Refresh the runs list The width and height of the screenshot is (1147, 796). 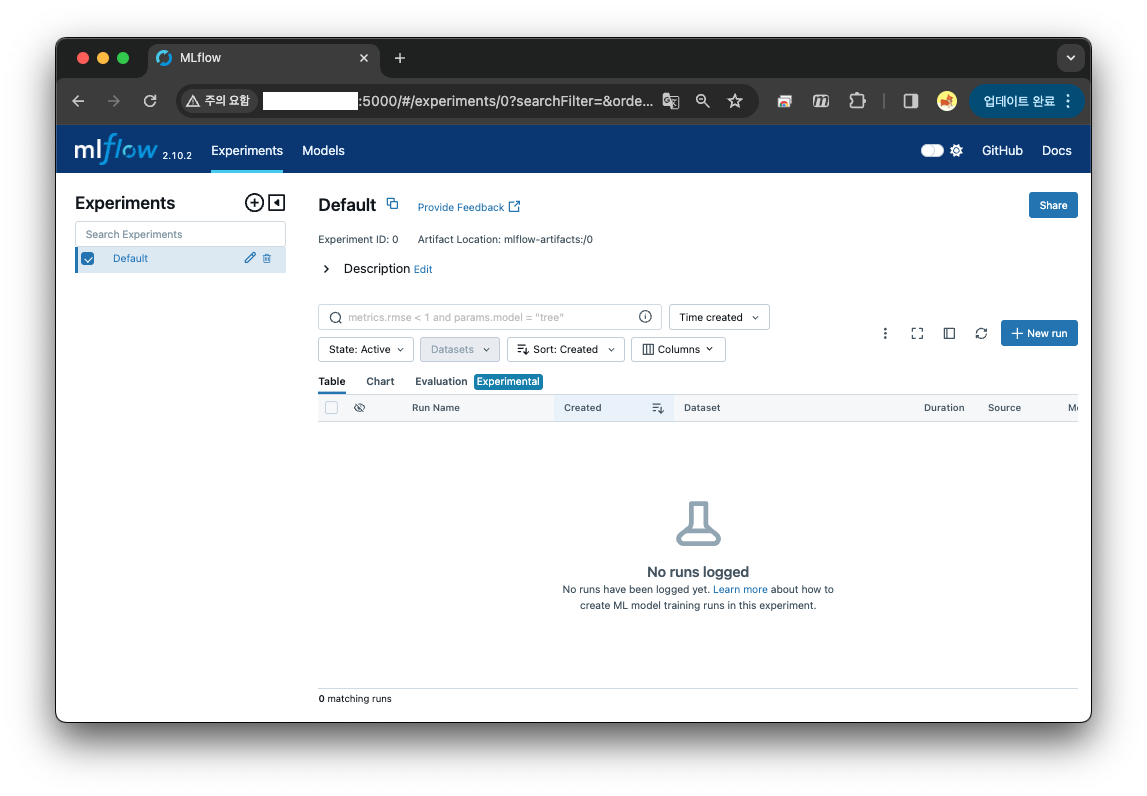[x=982, y=334]
